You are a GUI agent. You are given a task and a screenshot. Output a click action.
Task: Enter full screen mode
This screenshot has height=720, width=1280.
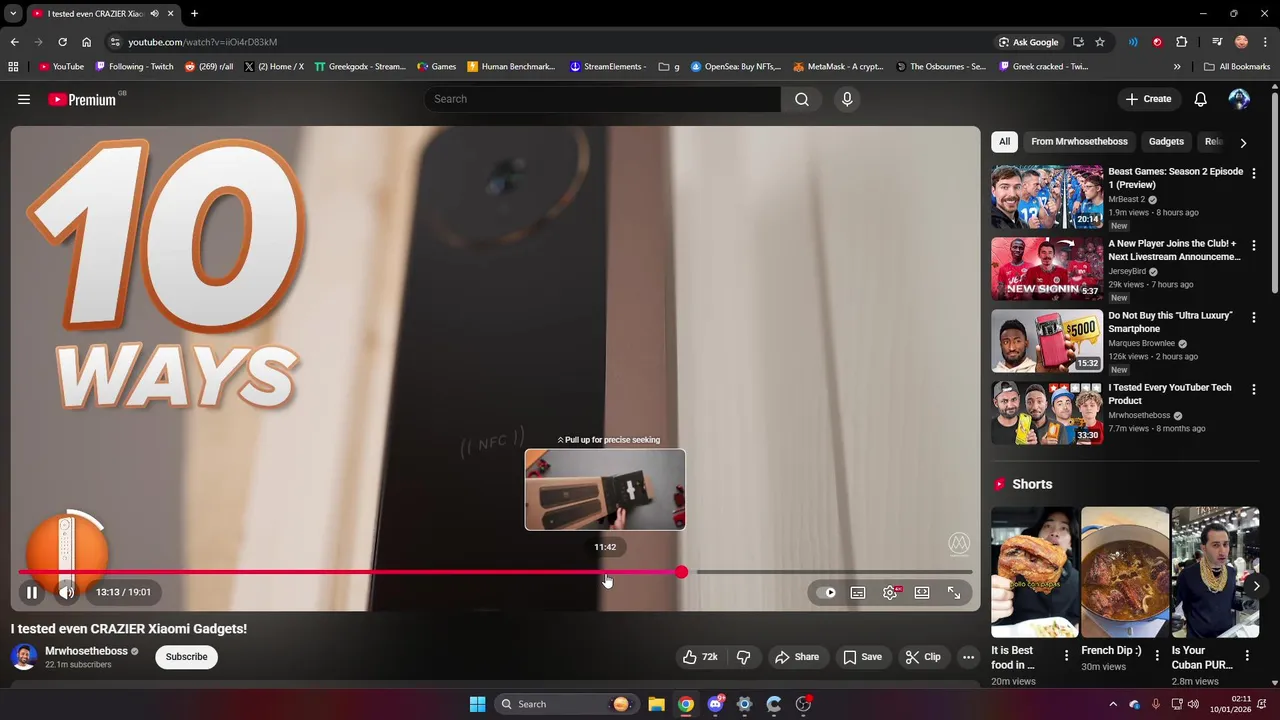pyautogui.click(x=954, y=593)
